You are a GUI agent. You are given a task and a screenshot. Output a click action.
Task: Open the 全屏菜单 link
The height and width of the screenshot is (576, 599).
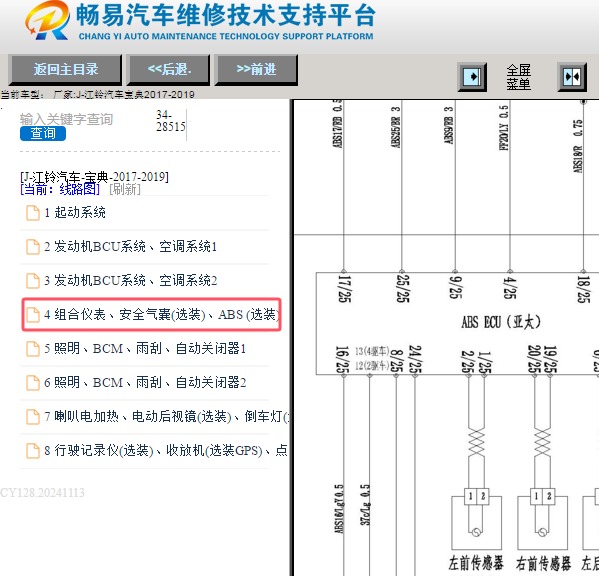pyautogui.click(x=518, y=77)
